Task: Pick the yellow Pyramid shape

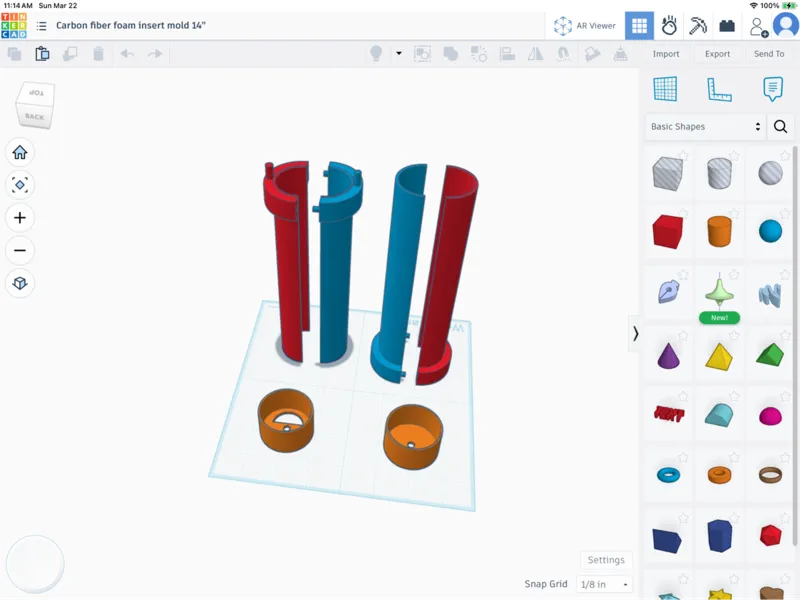Action: (x=719, y=356)
